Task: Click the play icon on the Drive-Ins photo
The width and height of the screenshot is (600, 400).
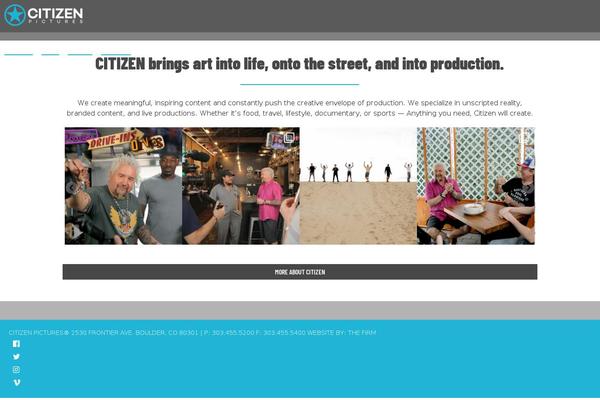Action: 76,232
